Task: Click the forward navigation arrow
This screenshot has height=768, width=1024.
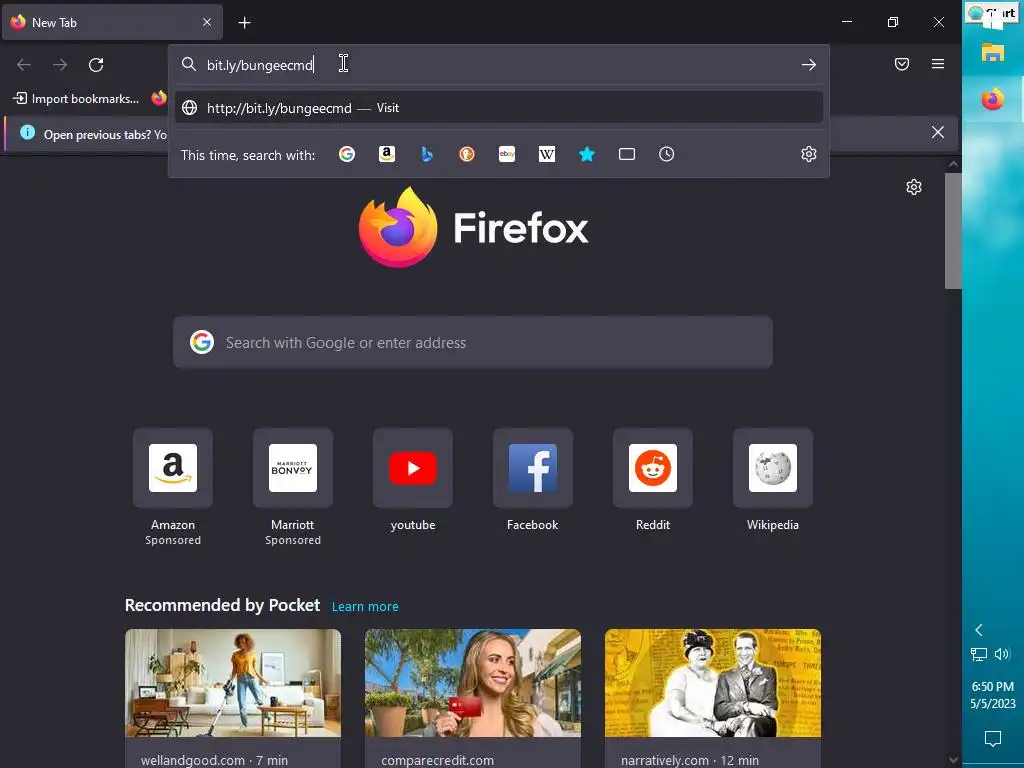Action: (x=60, y=65)
